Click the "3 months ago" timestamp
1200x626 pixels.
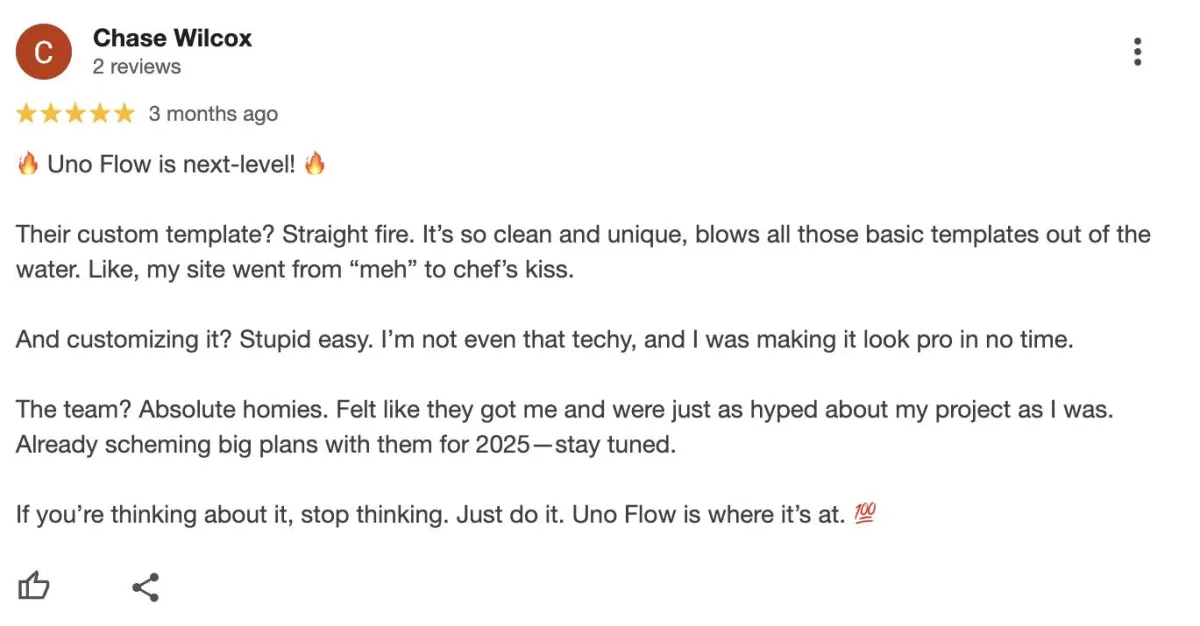pos(213,114)
